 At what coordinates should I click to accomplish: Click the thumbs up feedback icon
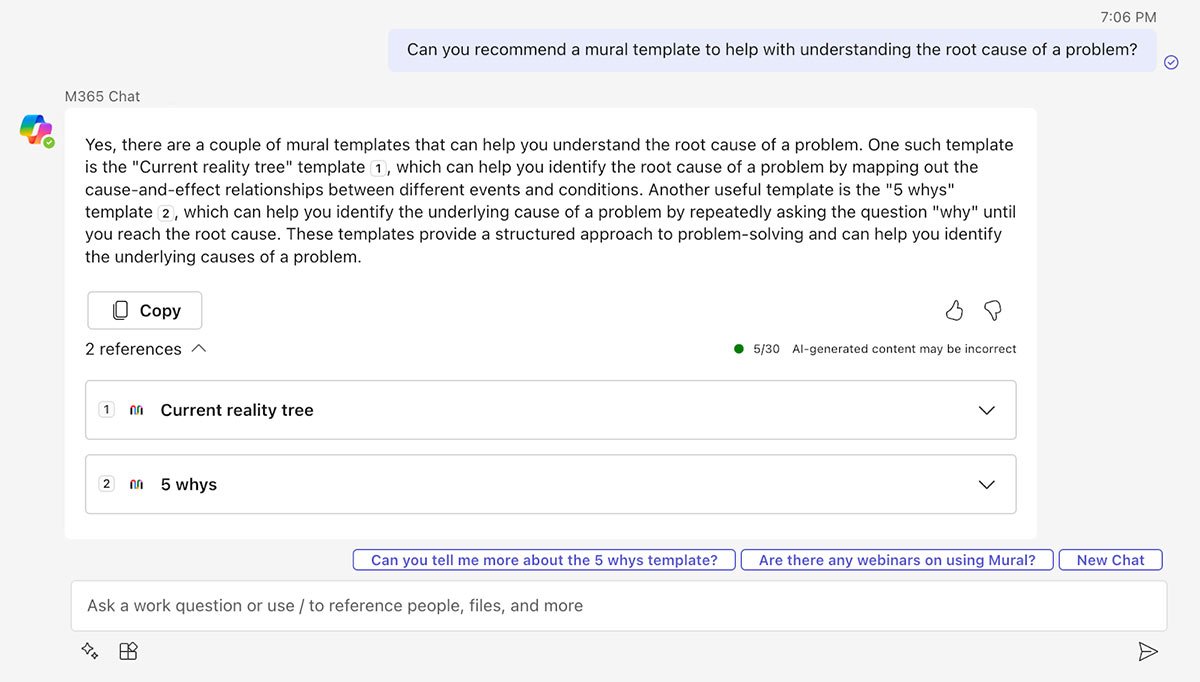[x=954, y=310]
